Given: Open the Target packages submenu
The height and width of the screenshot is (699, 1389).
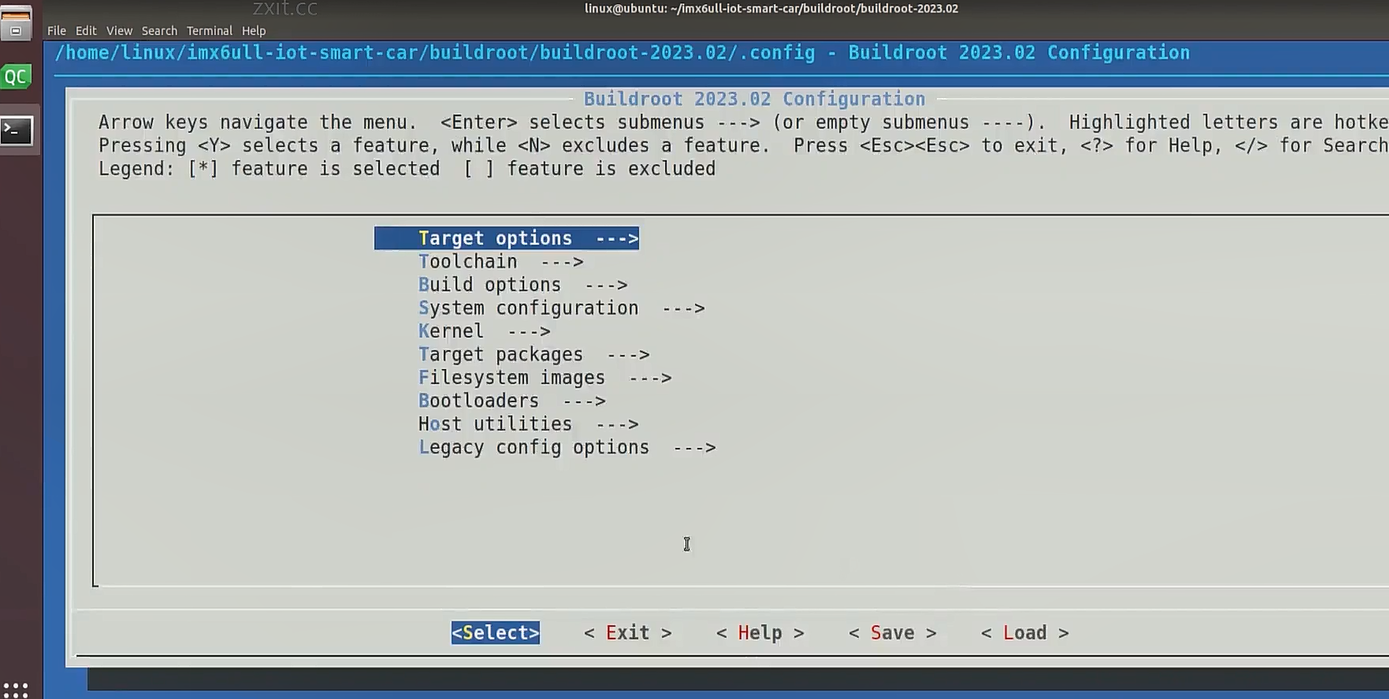Looking at the screenshot, I should tap(533, 354).
